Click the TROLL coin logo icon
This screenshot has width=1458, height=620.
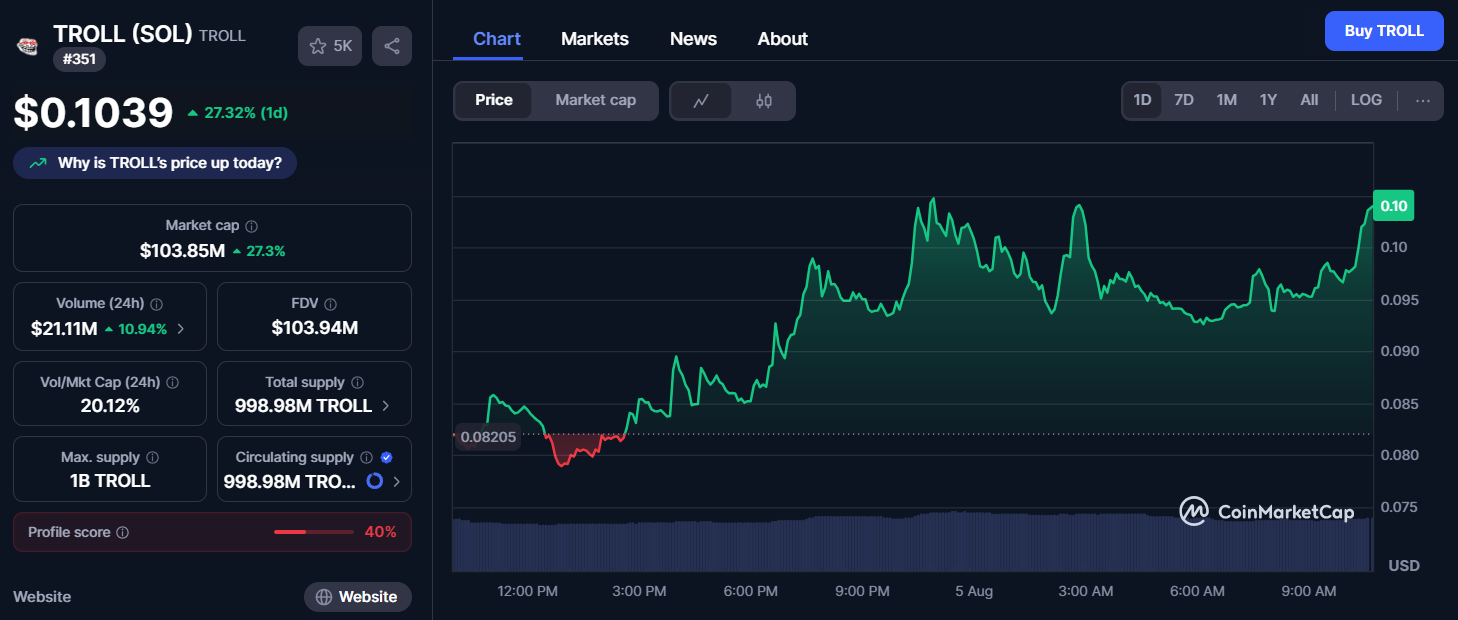(x=27, y=45)
